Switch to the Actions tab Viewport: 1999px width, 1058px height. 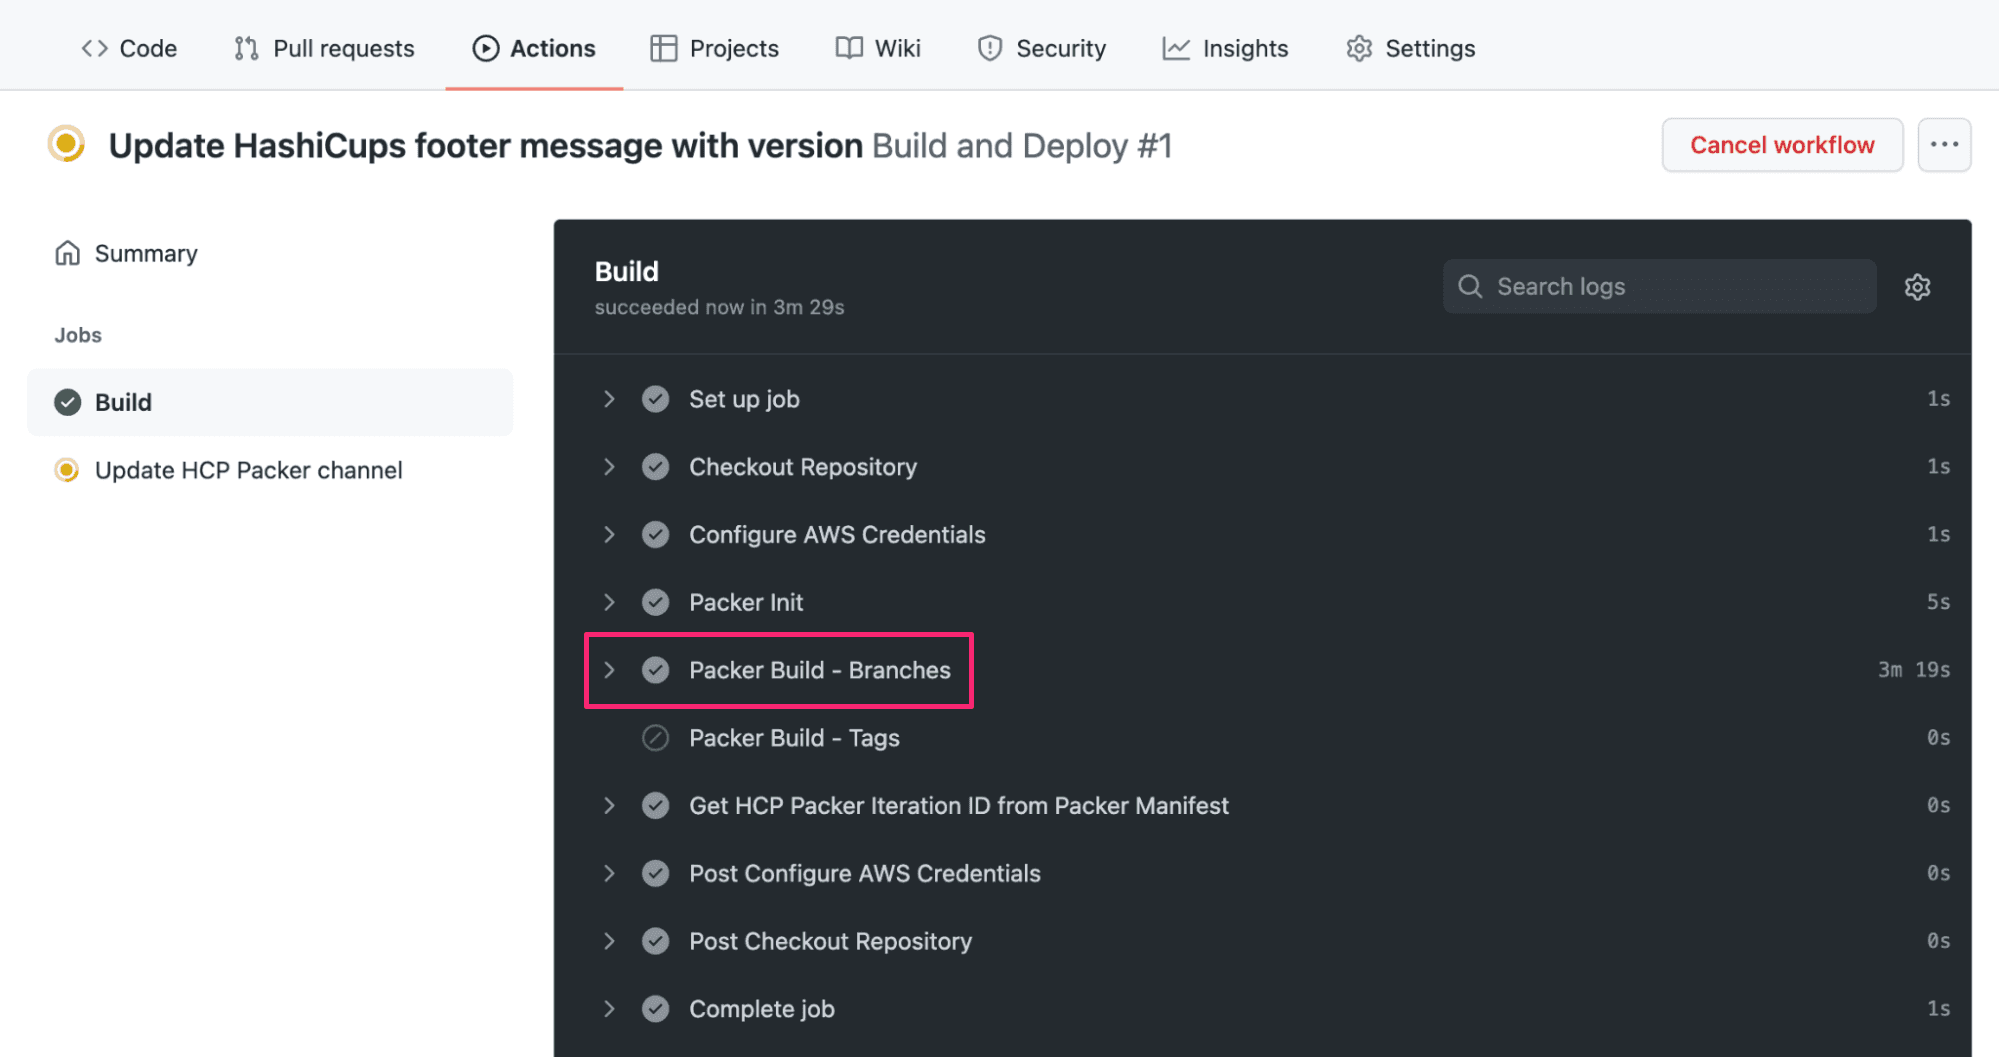(x=534, y=48)
